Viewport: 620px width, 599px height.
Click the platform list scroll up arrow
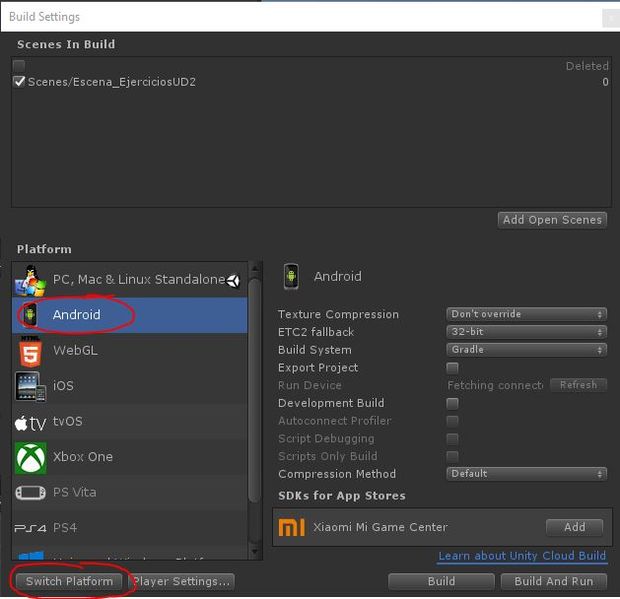pyautogui.click(x=255, y=269)
